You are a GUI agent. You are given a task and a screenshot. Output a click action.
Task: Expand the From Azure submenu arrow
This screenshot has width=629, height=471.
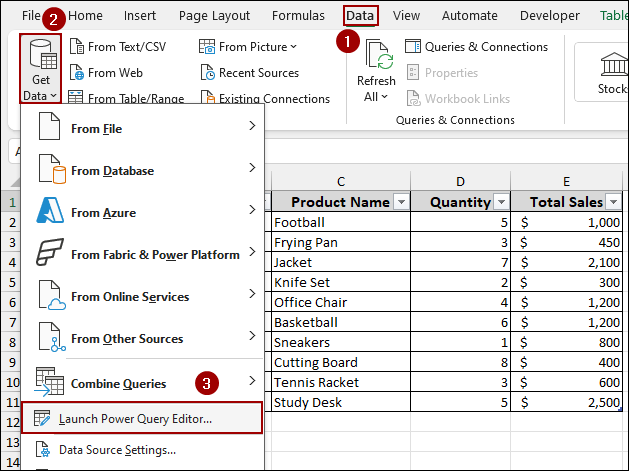pos(252,209)
